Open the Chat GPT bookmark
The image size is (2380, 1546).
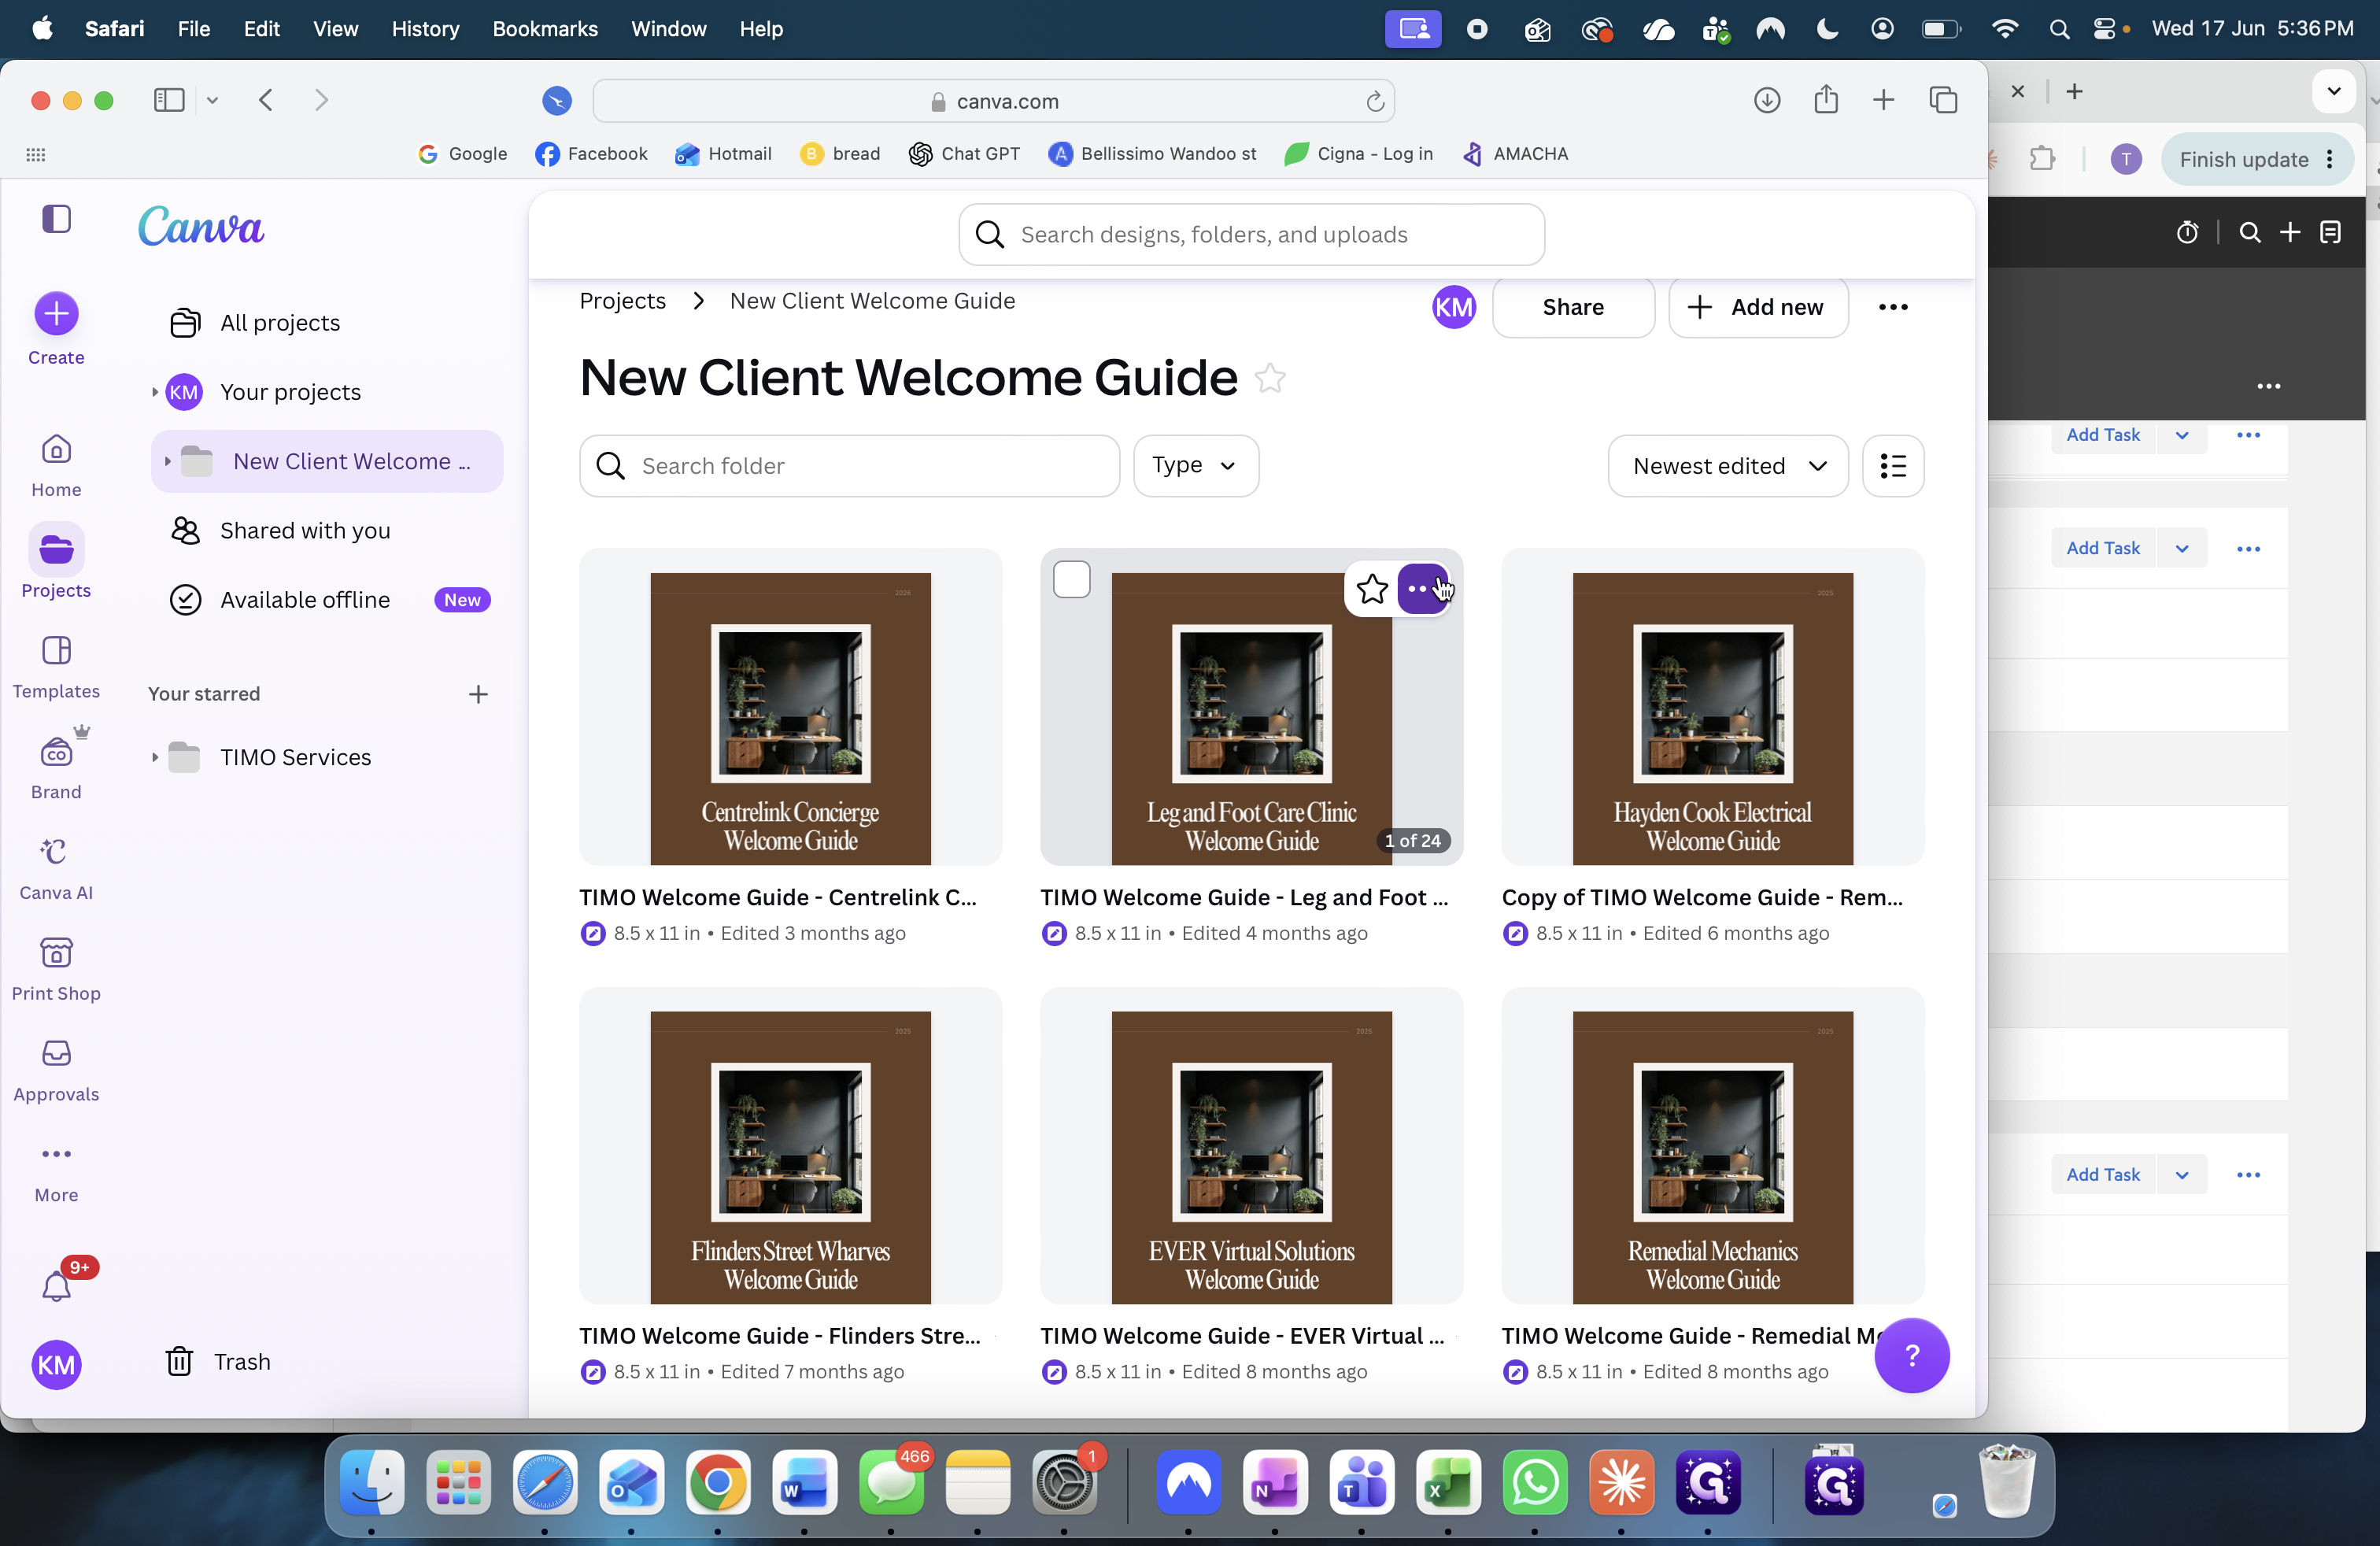964,154
